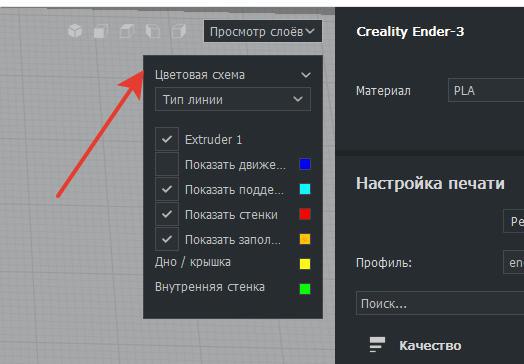This screenshot has height=364, width=524.
Task: Uncheck the Показать запол... checkbox
Action: 167,239
